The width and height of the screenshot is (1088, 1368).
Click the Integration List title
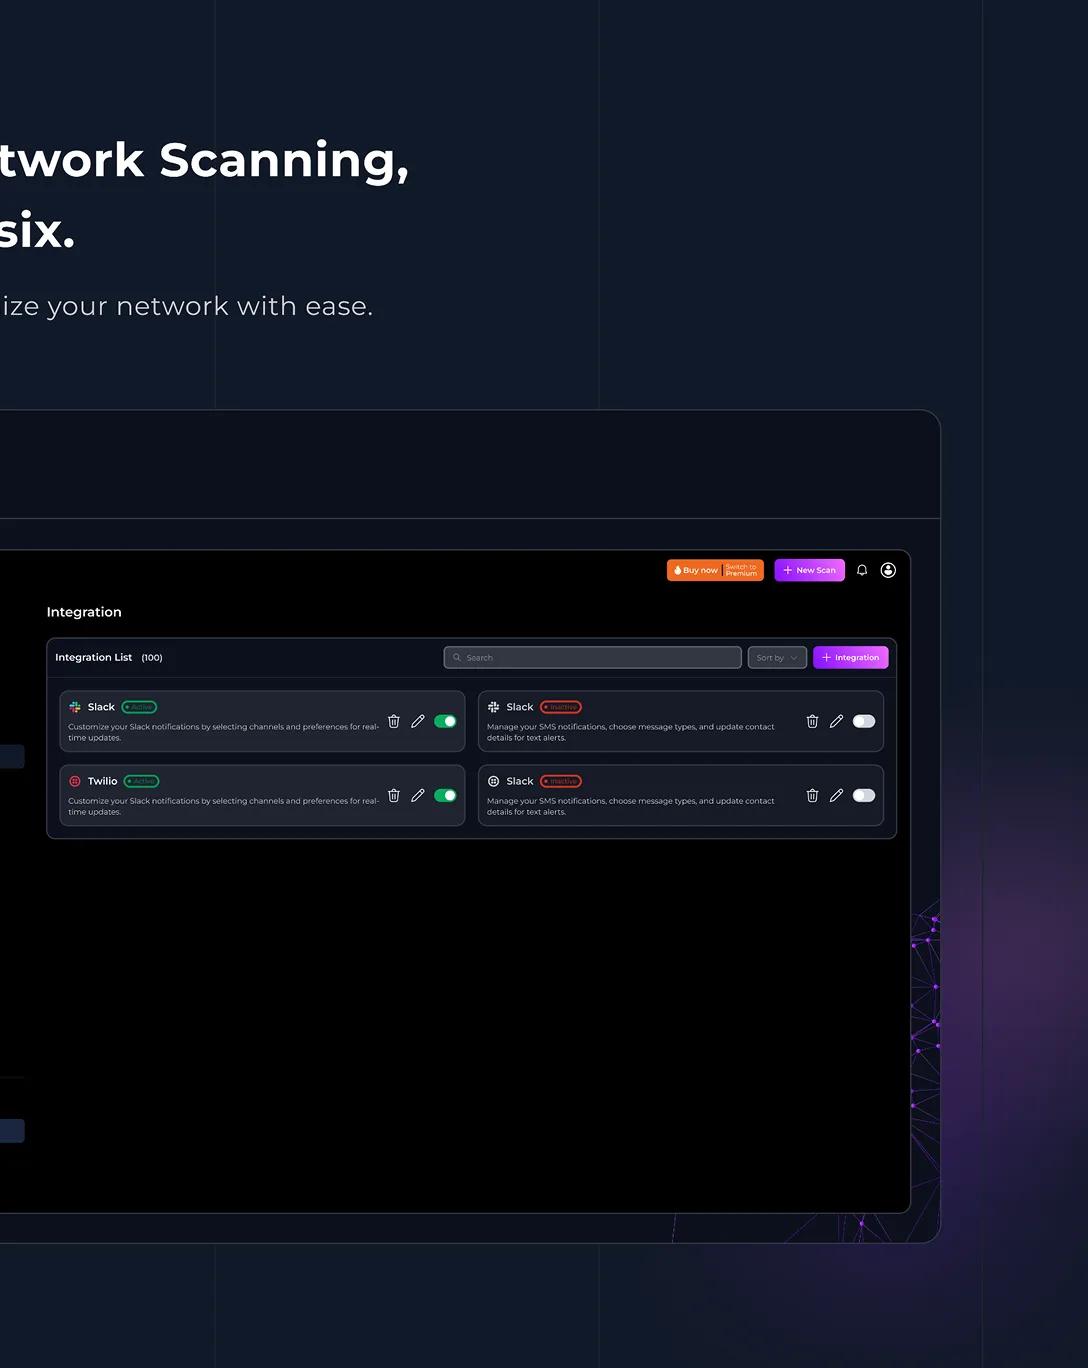pyautogui.click(x=93, y=658)
